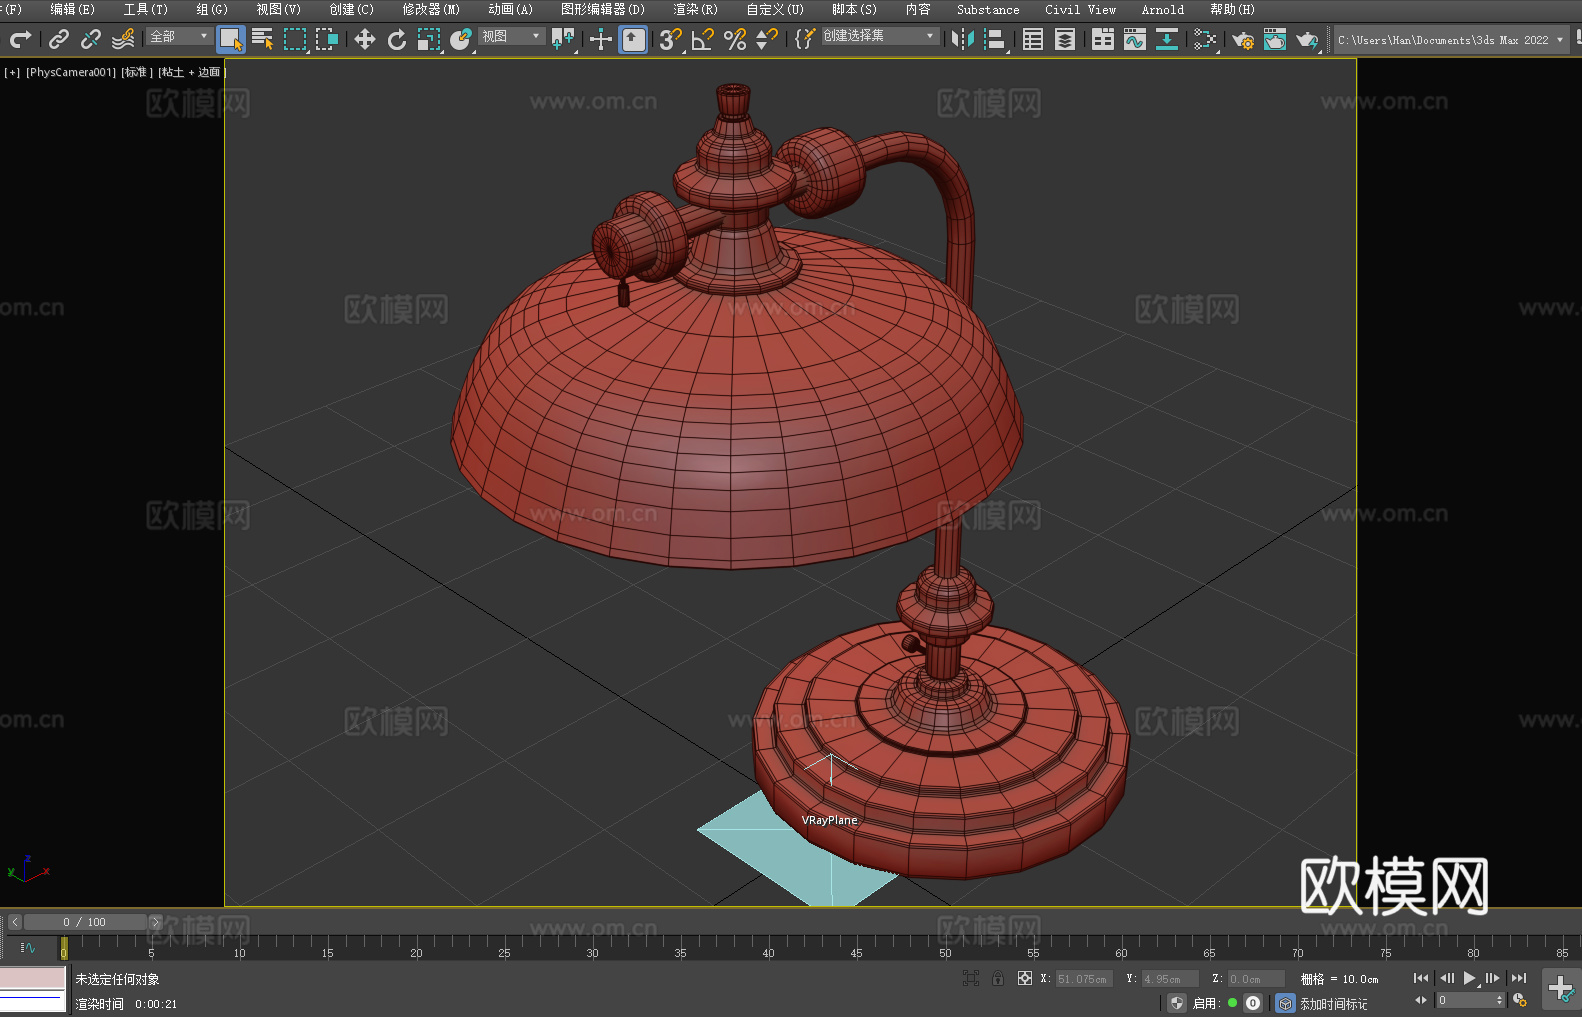Click timeline left arrow beside 0 / 100
This screenshot has height=1017, width=1582.
coord(14,922)
